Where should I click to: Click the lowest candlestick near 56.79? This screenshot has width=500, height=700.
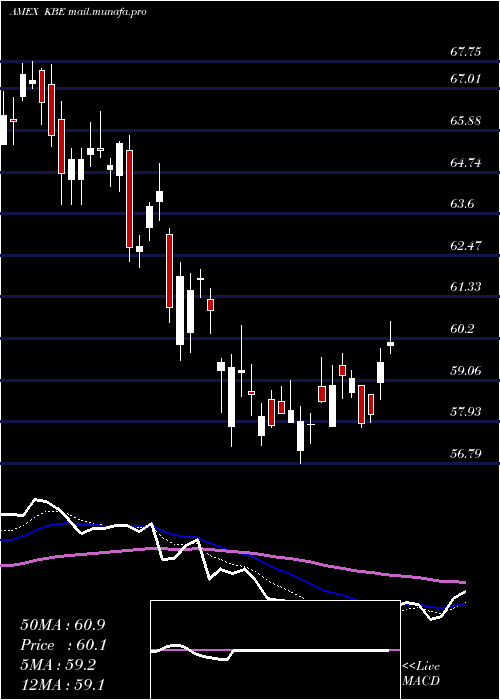pyautogui.click(x=300, y=435)
